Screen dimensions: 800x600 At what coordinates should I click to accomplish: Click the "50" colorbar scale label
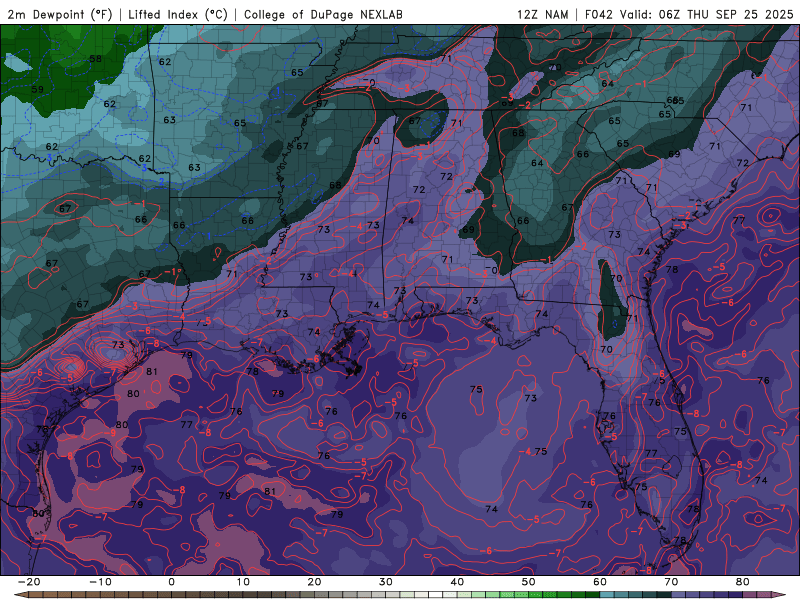point(529,582)
